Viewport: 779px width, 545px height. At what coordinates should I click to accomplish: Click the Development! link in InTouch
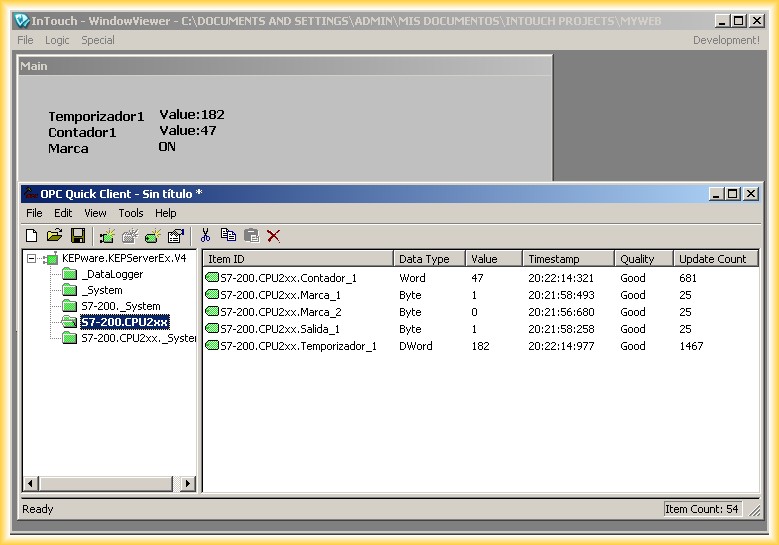(x=726, y=40)
